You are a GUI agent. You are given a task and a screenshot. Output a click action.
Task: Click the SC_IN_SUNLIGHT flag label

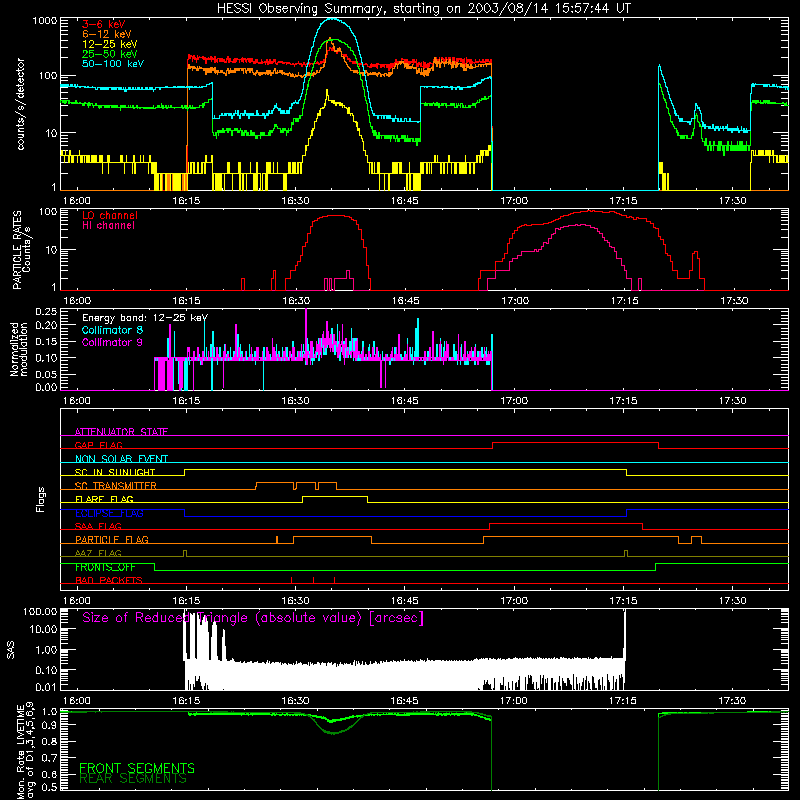tap(115, 472)
